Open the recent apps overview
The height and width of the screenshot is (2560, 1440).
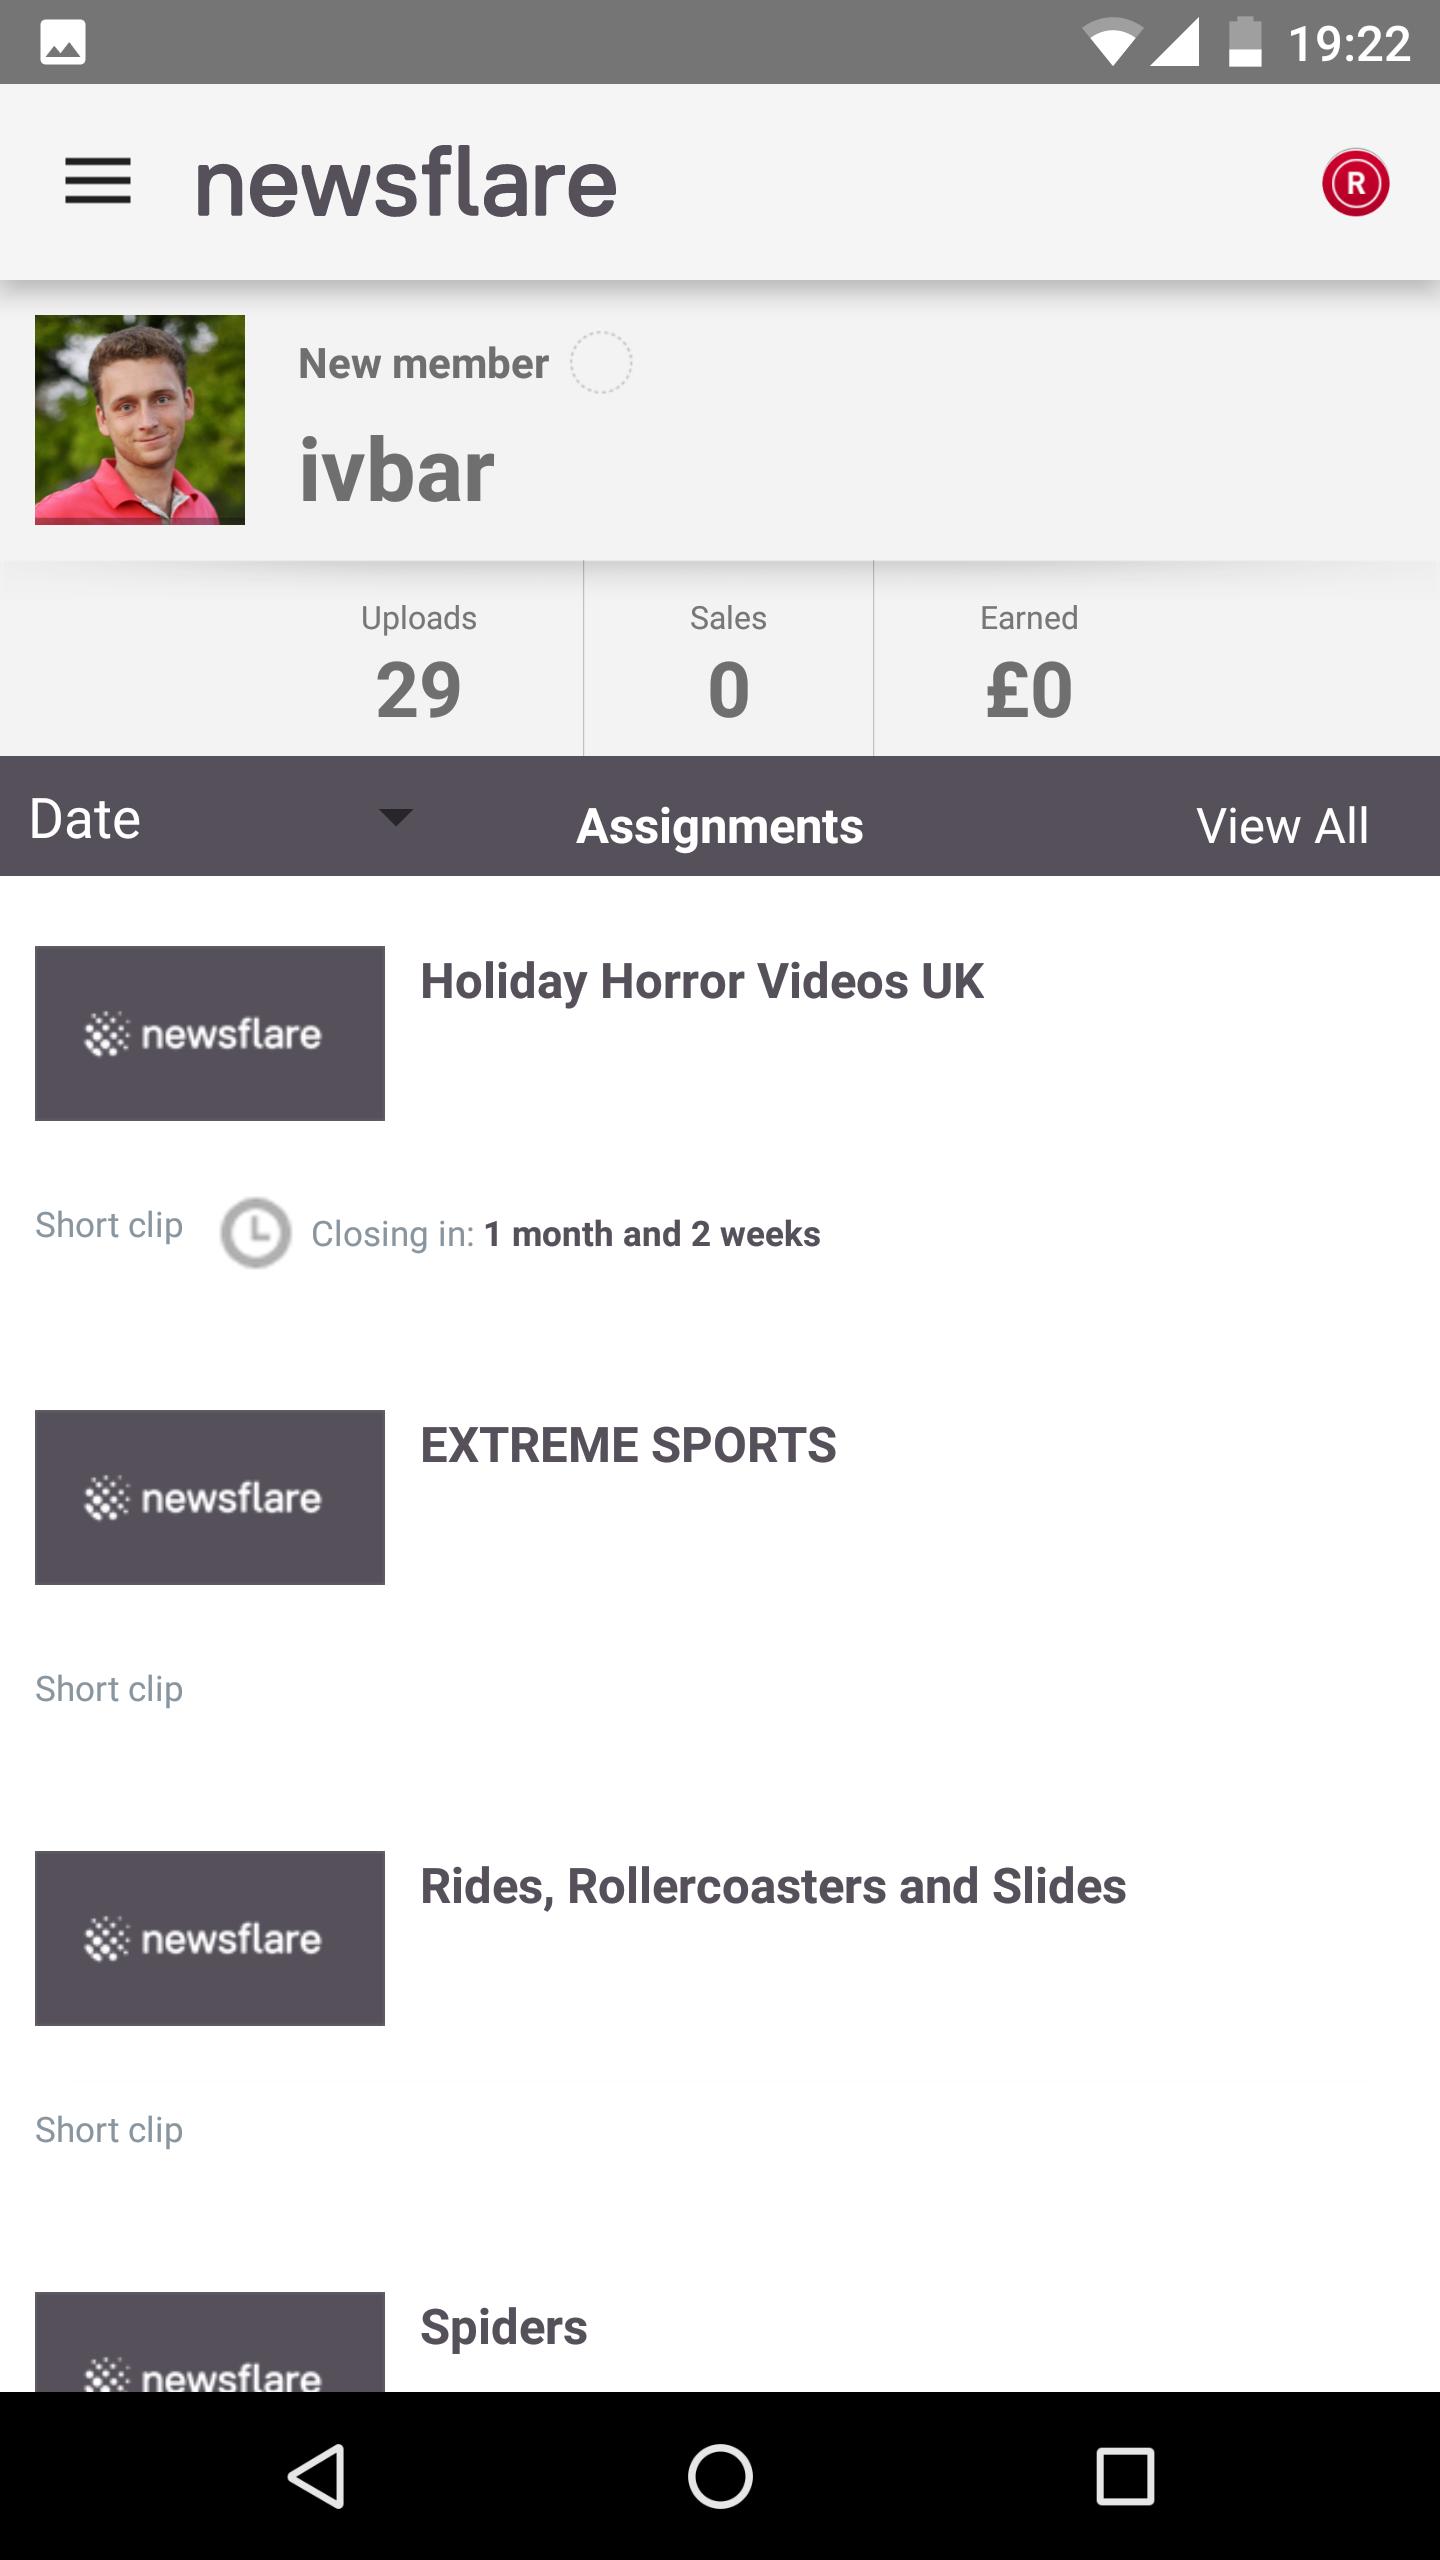pyautogui.click(x=1125, y=2476)
